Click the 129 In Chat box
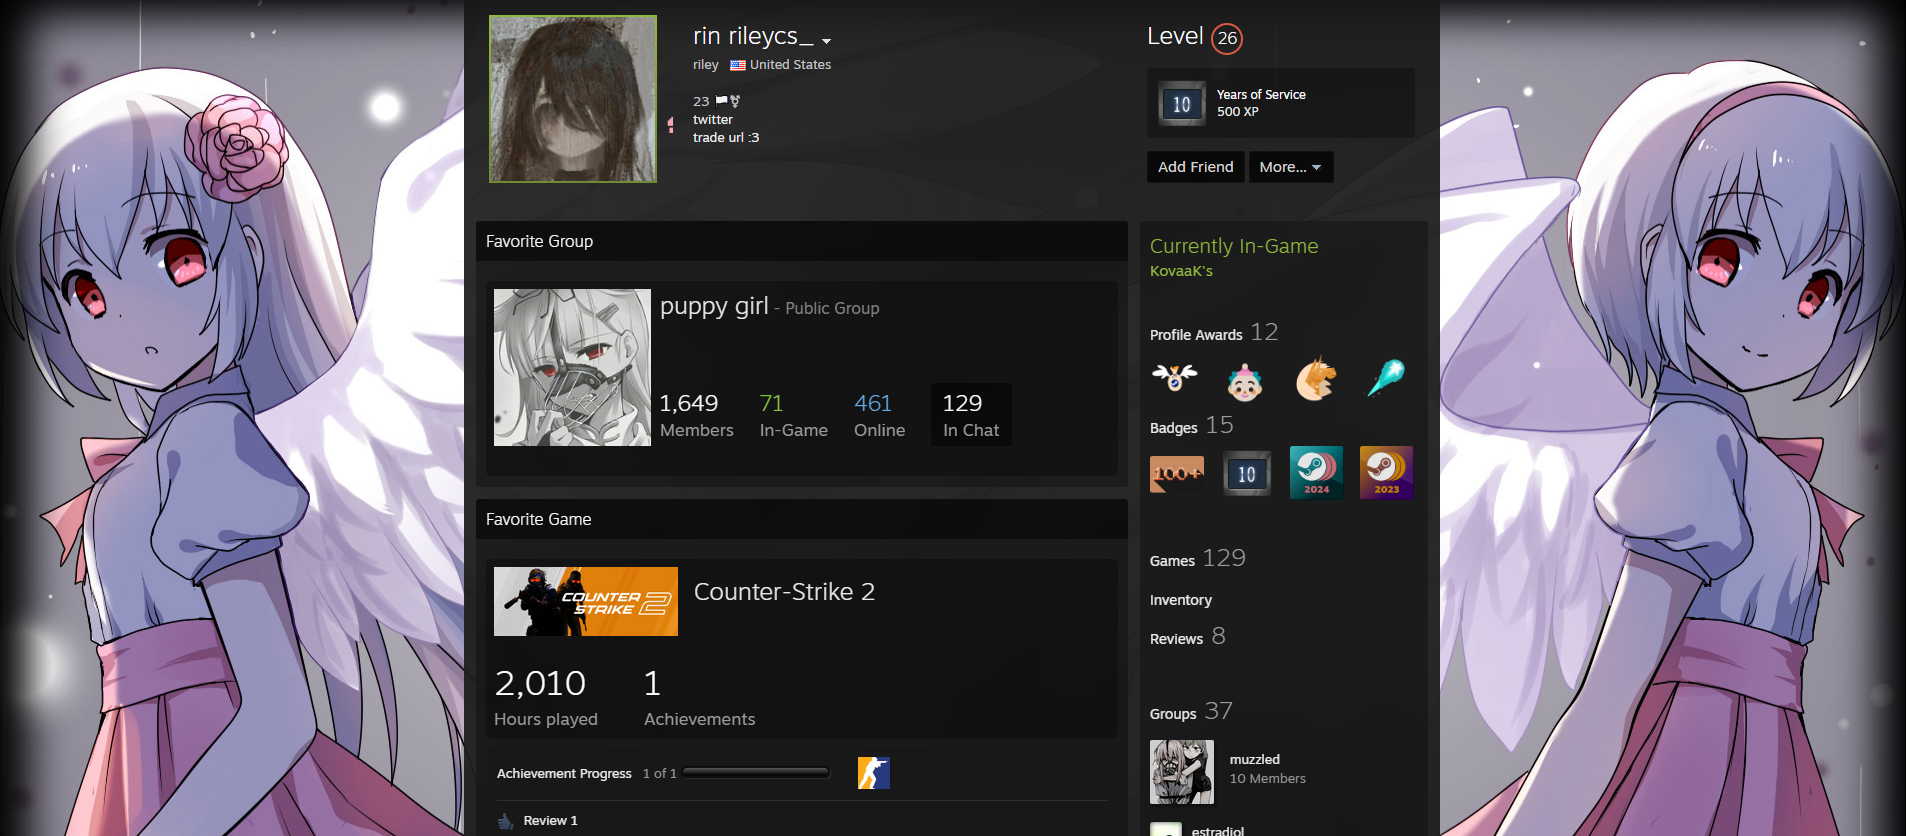The width and height of the screenshot is (1906, 836). pyautogui.click(x=971, y=414)
